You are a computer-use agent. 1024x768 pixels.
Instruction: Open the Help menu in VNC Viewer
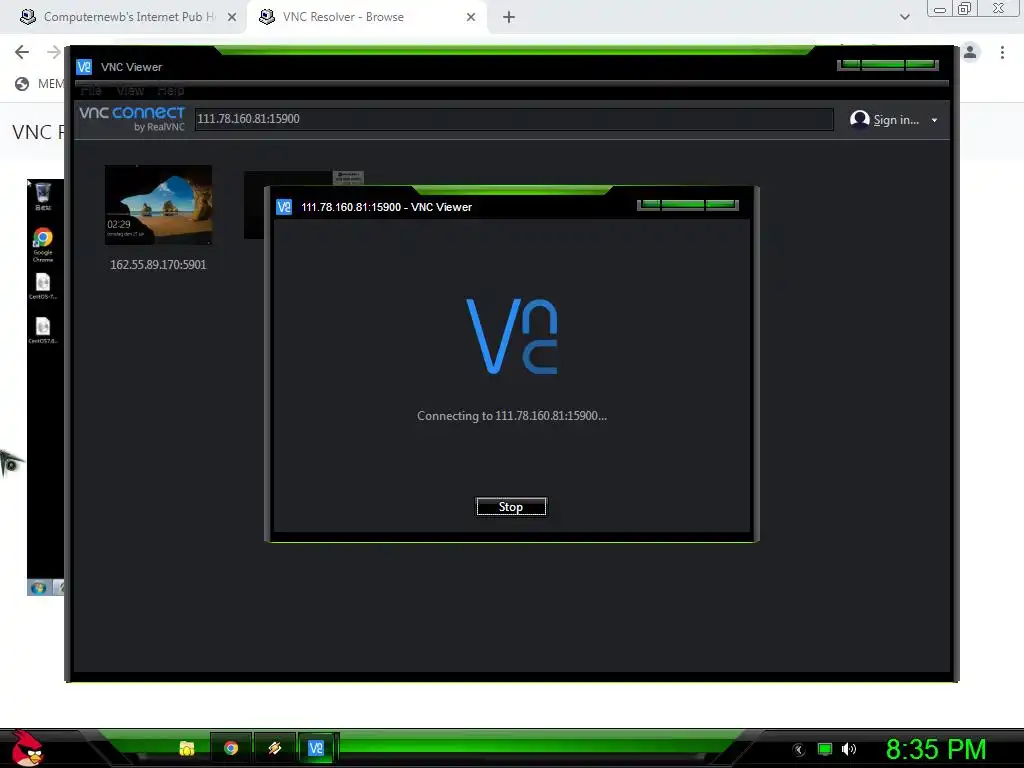click(x=170, y=91)
